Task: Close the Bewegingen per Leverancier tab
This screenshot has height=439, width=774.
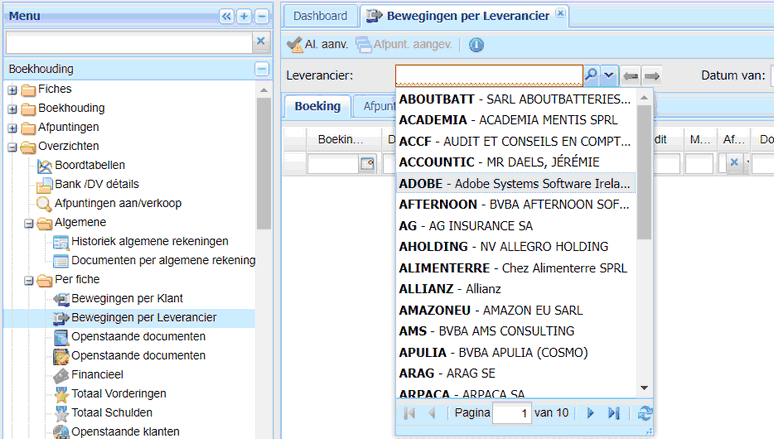Action: (x=560, y=13)
